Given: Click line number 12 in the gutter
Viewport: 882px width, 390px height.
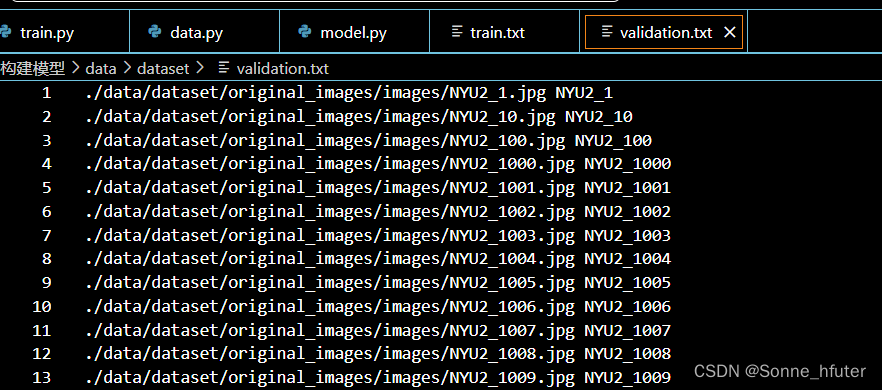Looking at the screenshot, I should point(42,354).
